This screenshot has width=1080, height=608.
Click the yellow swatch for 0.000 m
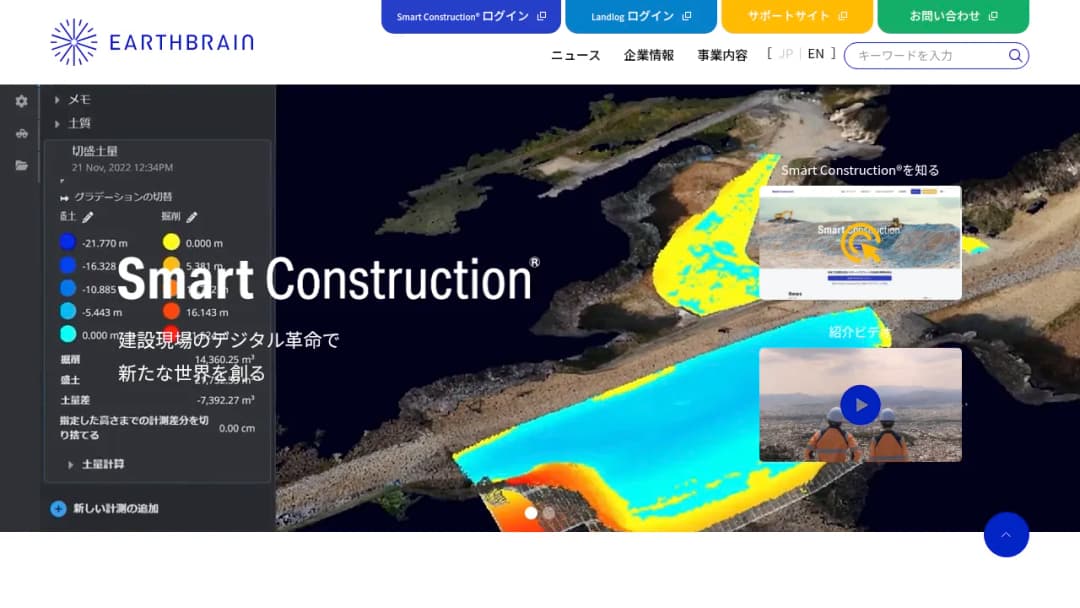coord(171,242)
